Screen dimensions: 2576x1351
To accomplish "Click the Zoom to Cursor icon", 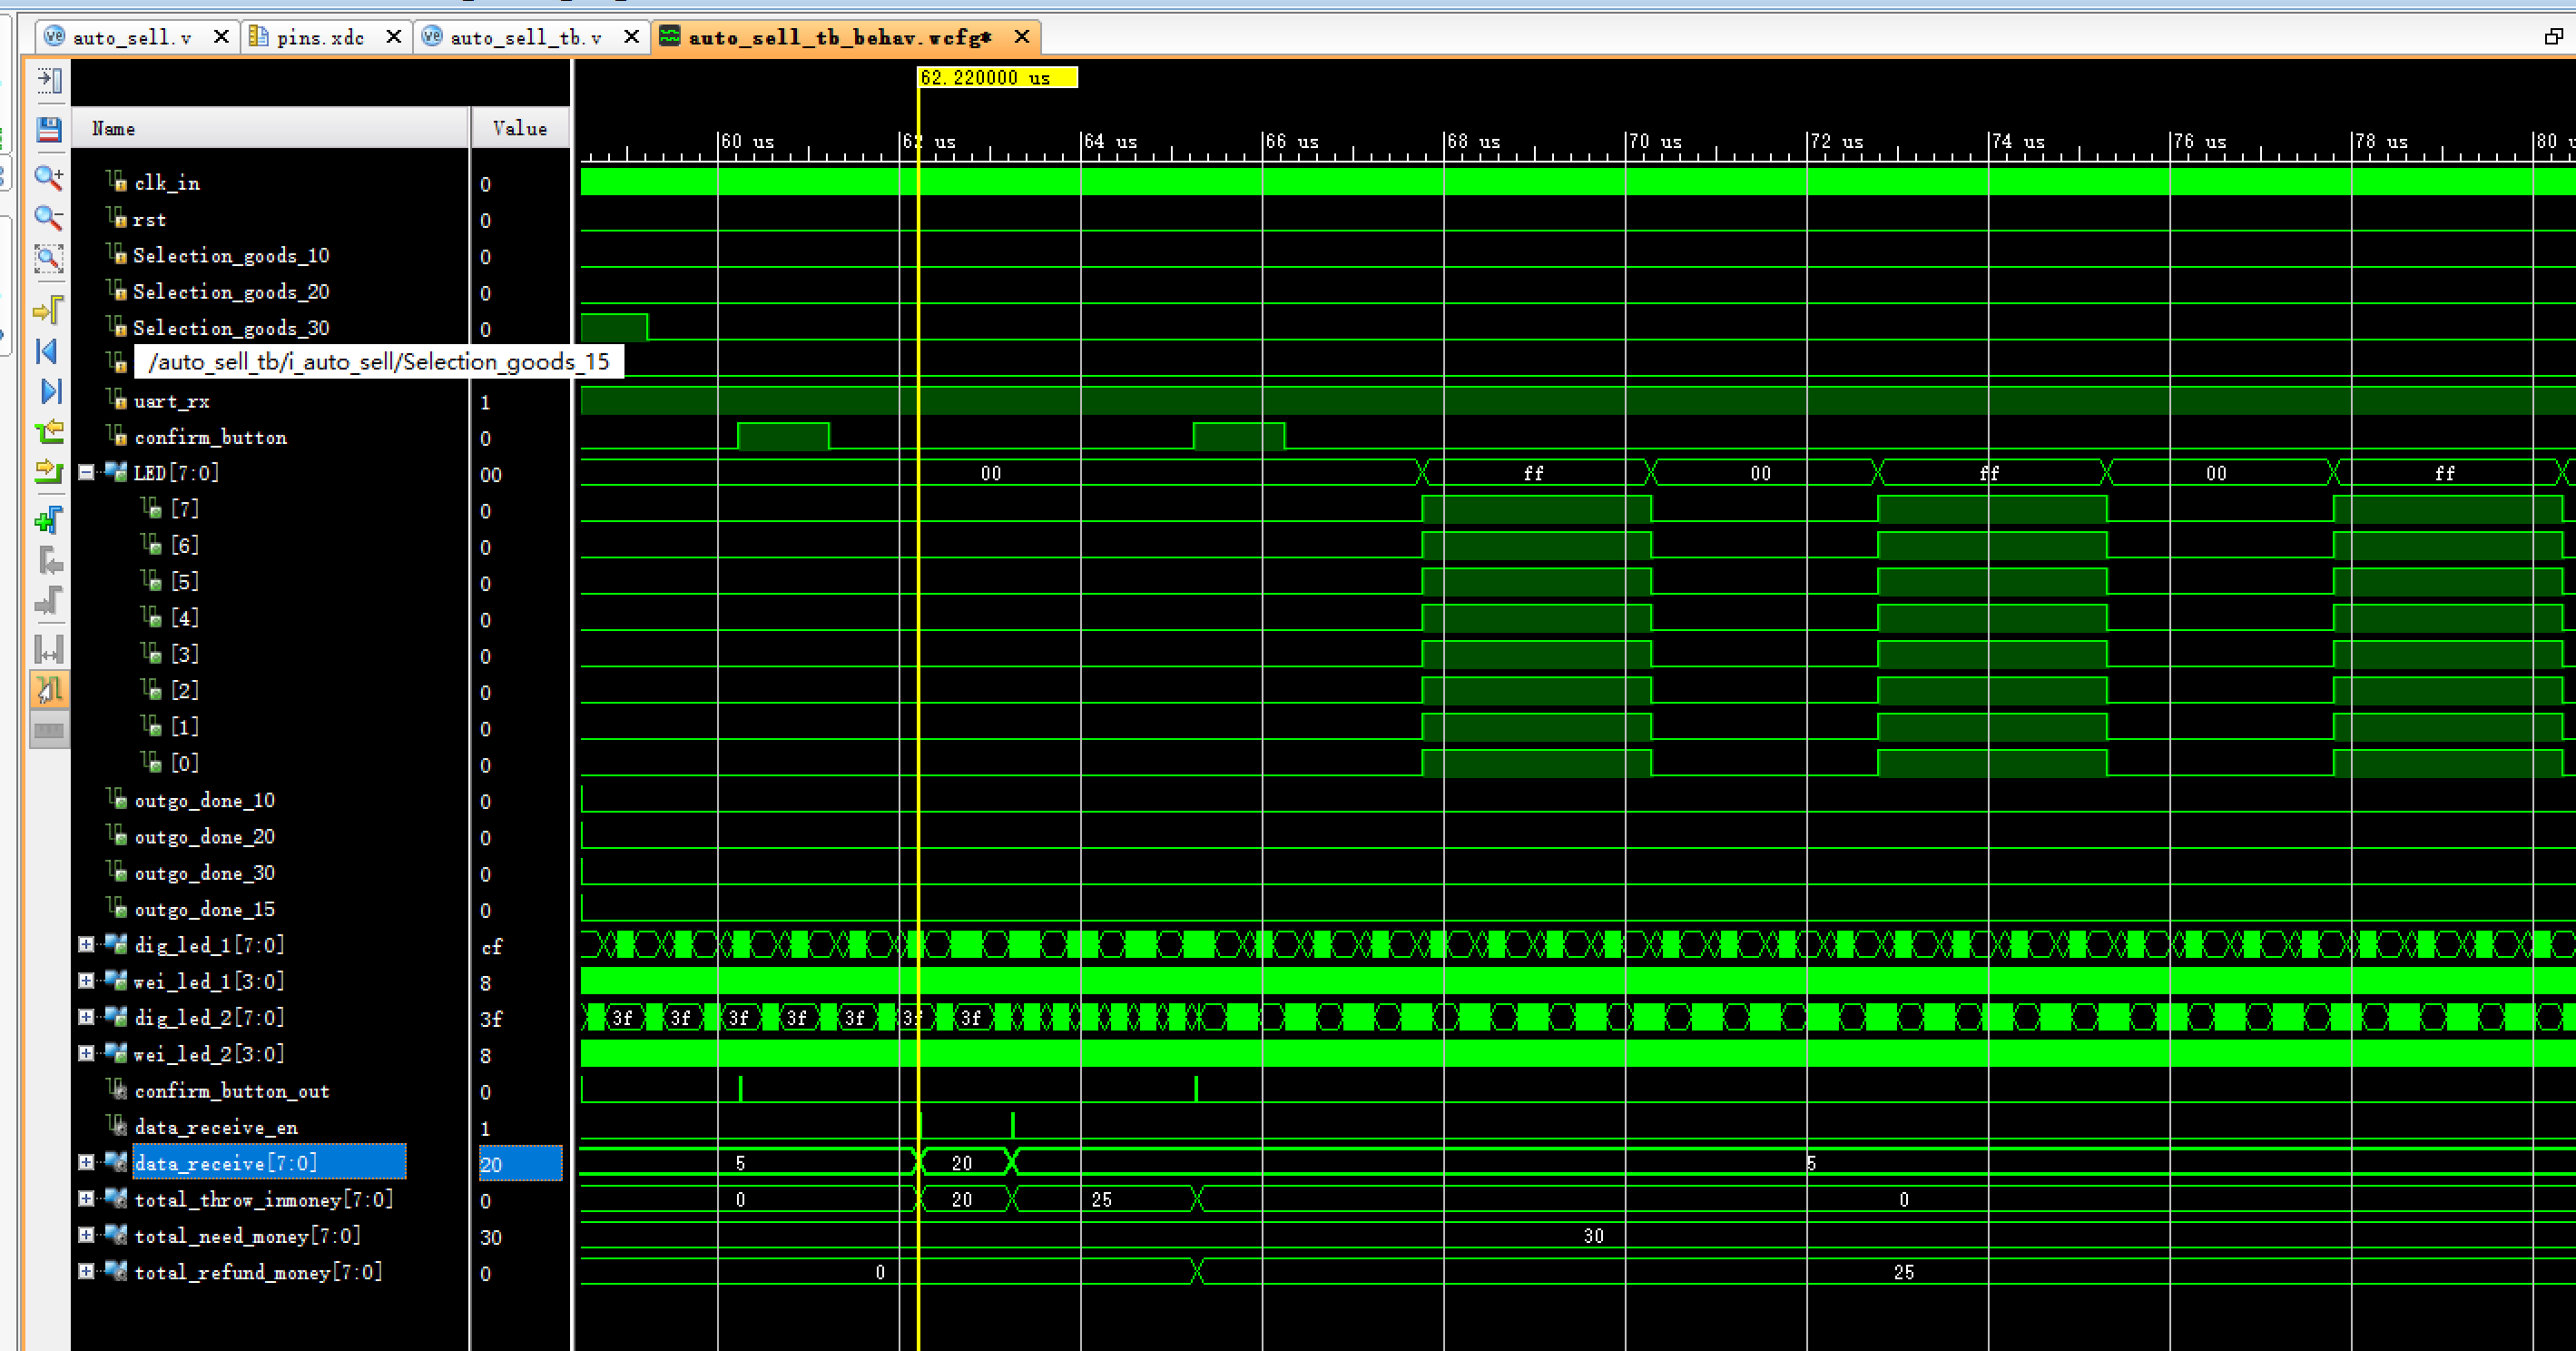I will click(49, 310).
